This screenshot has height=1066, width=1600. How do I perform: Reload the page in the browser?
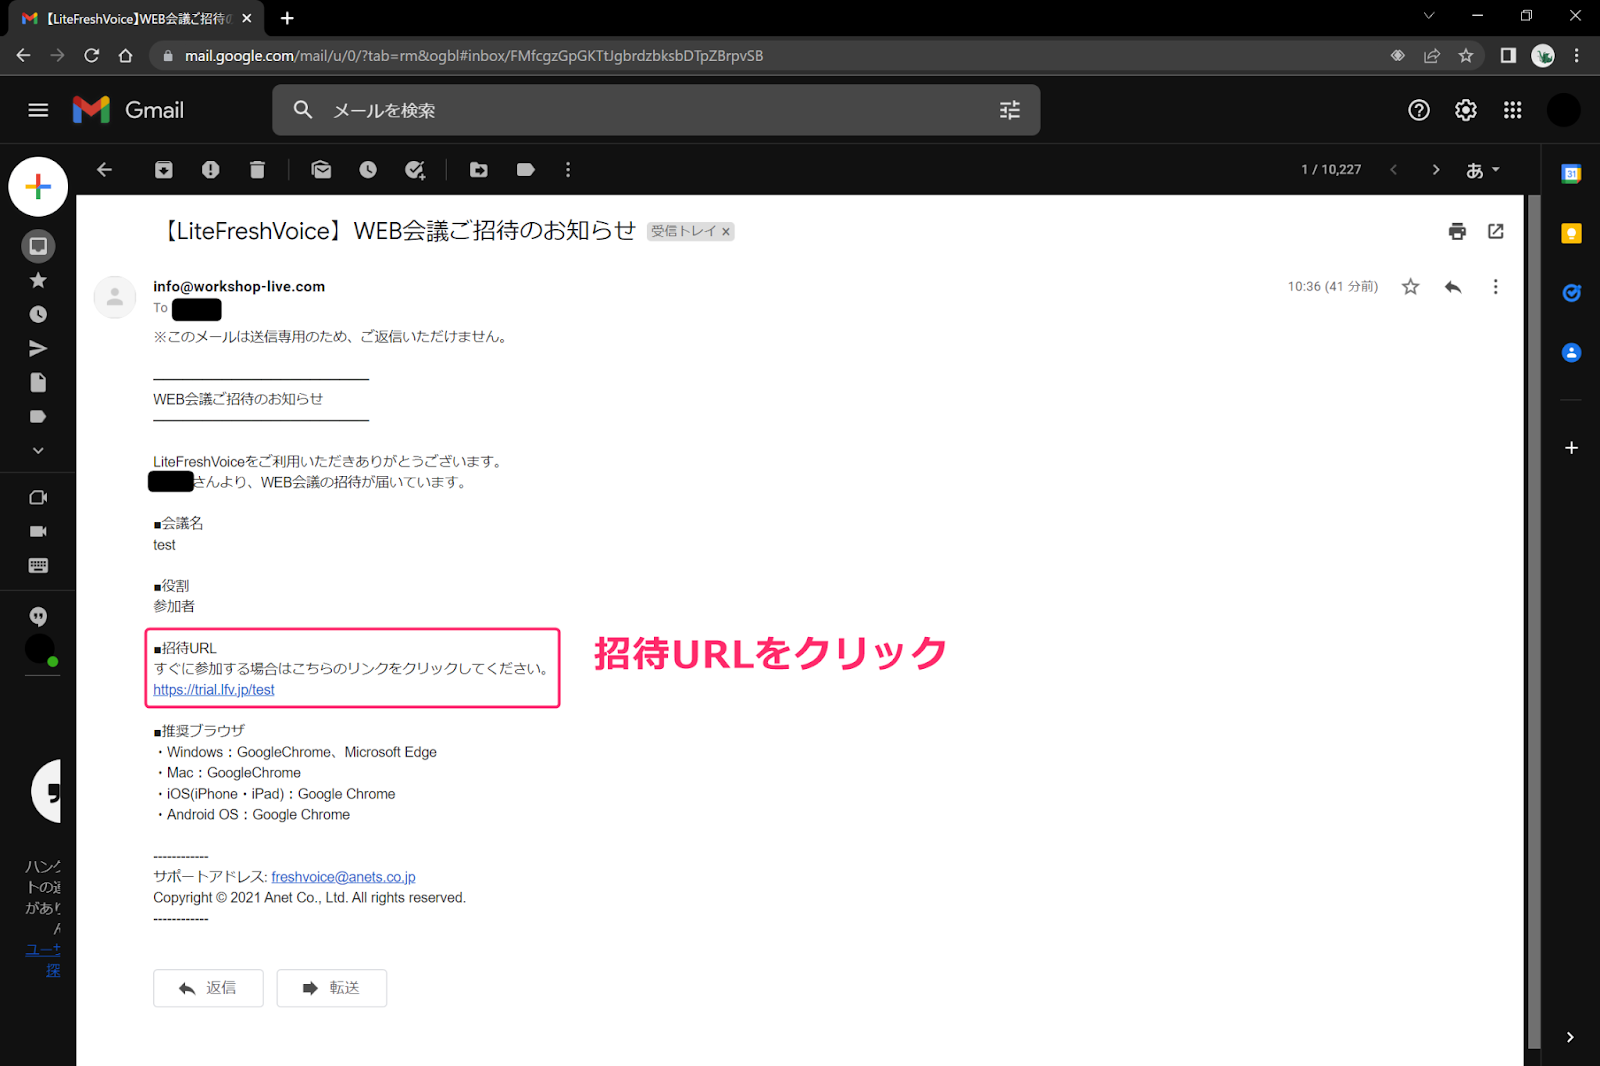[x=91, y=55]
